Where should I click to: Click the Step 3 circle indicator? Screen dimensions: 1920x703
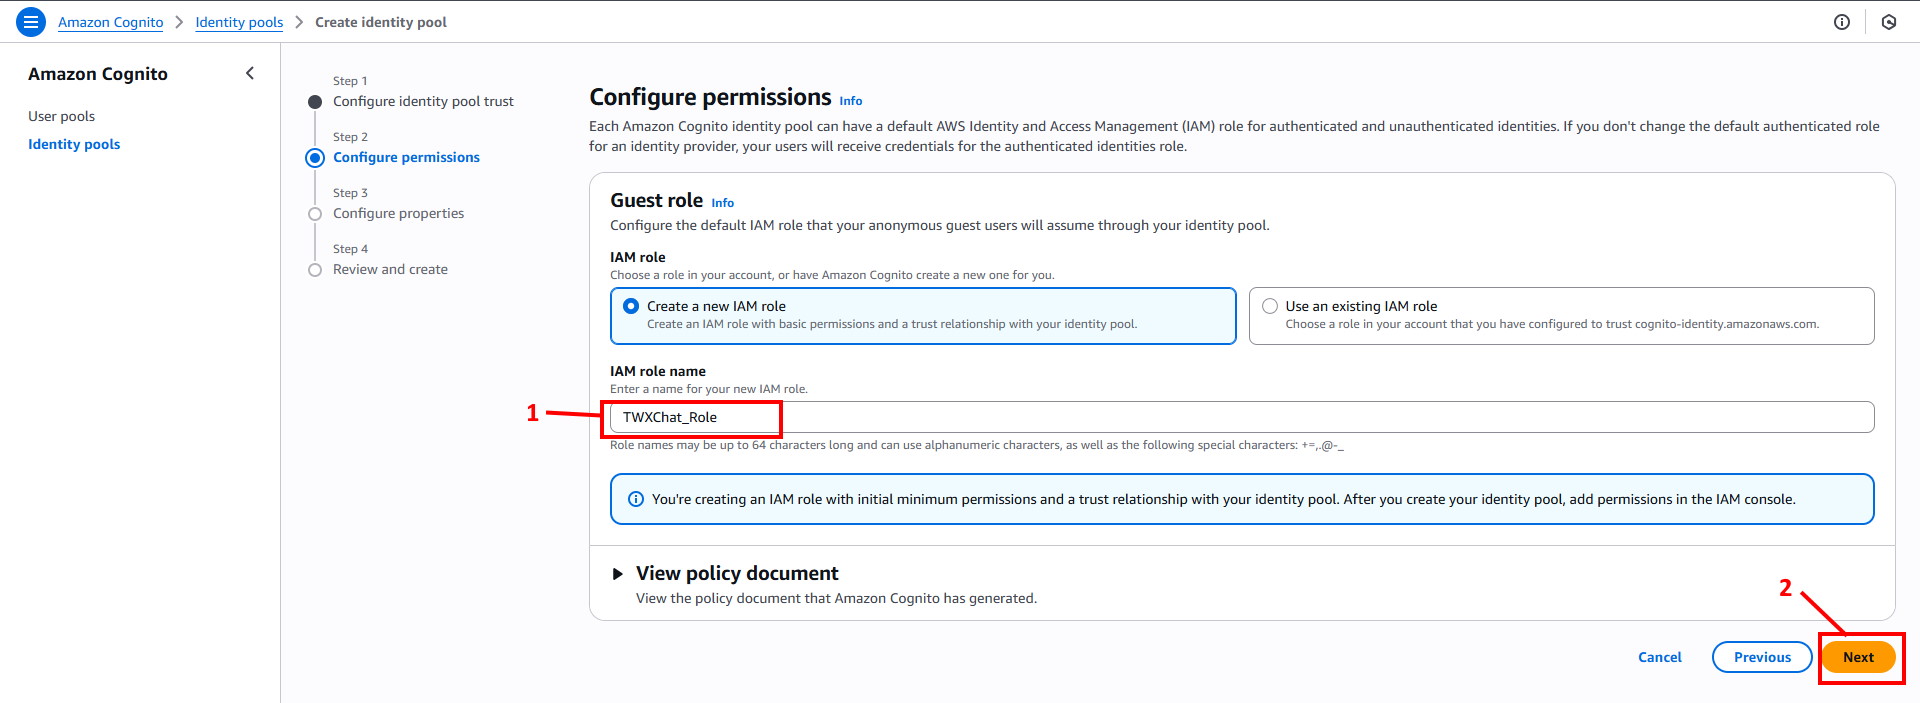tap(315, 214)
